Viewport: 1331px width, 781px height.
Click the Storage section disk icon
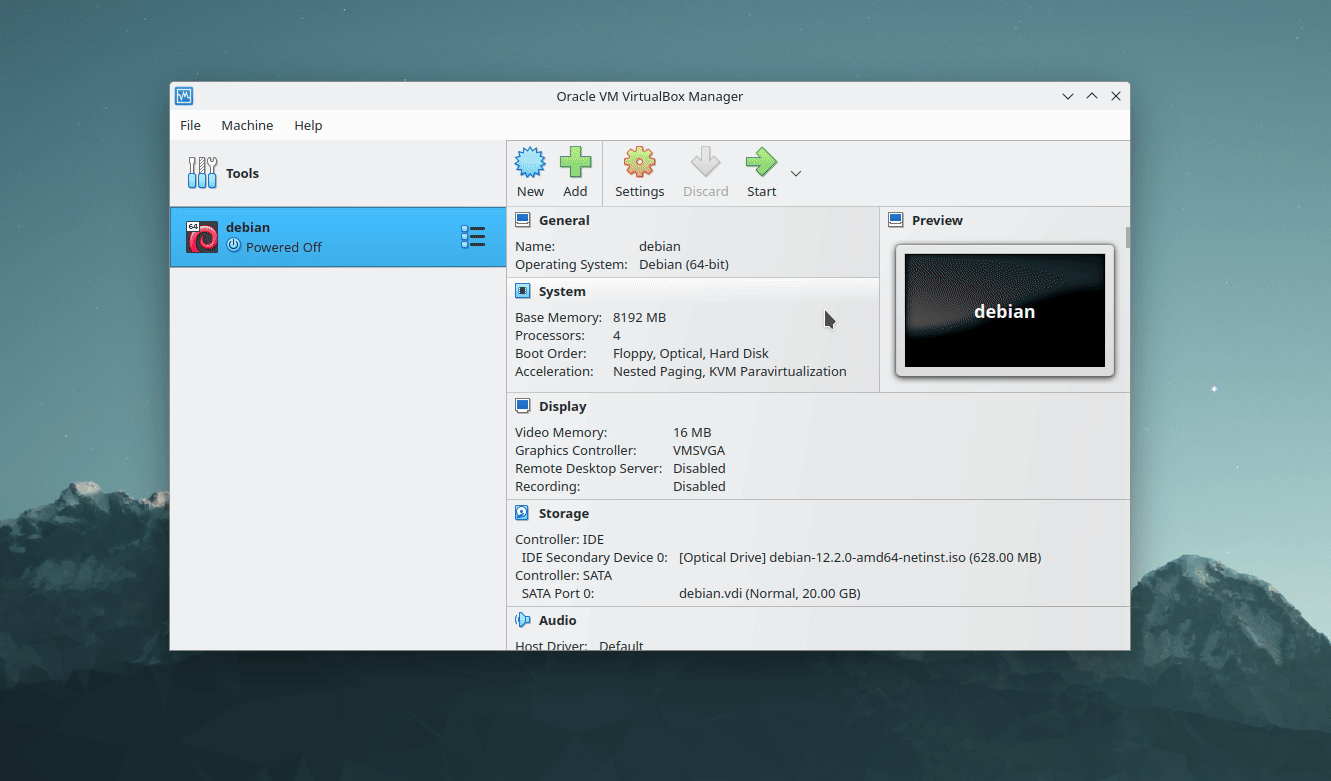(x=523, y=513)
